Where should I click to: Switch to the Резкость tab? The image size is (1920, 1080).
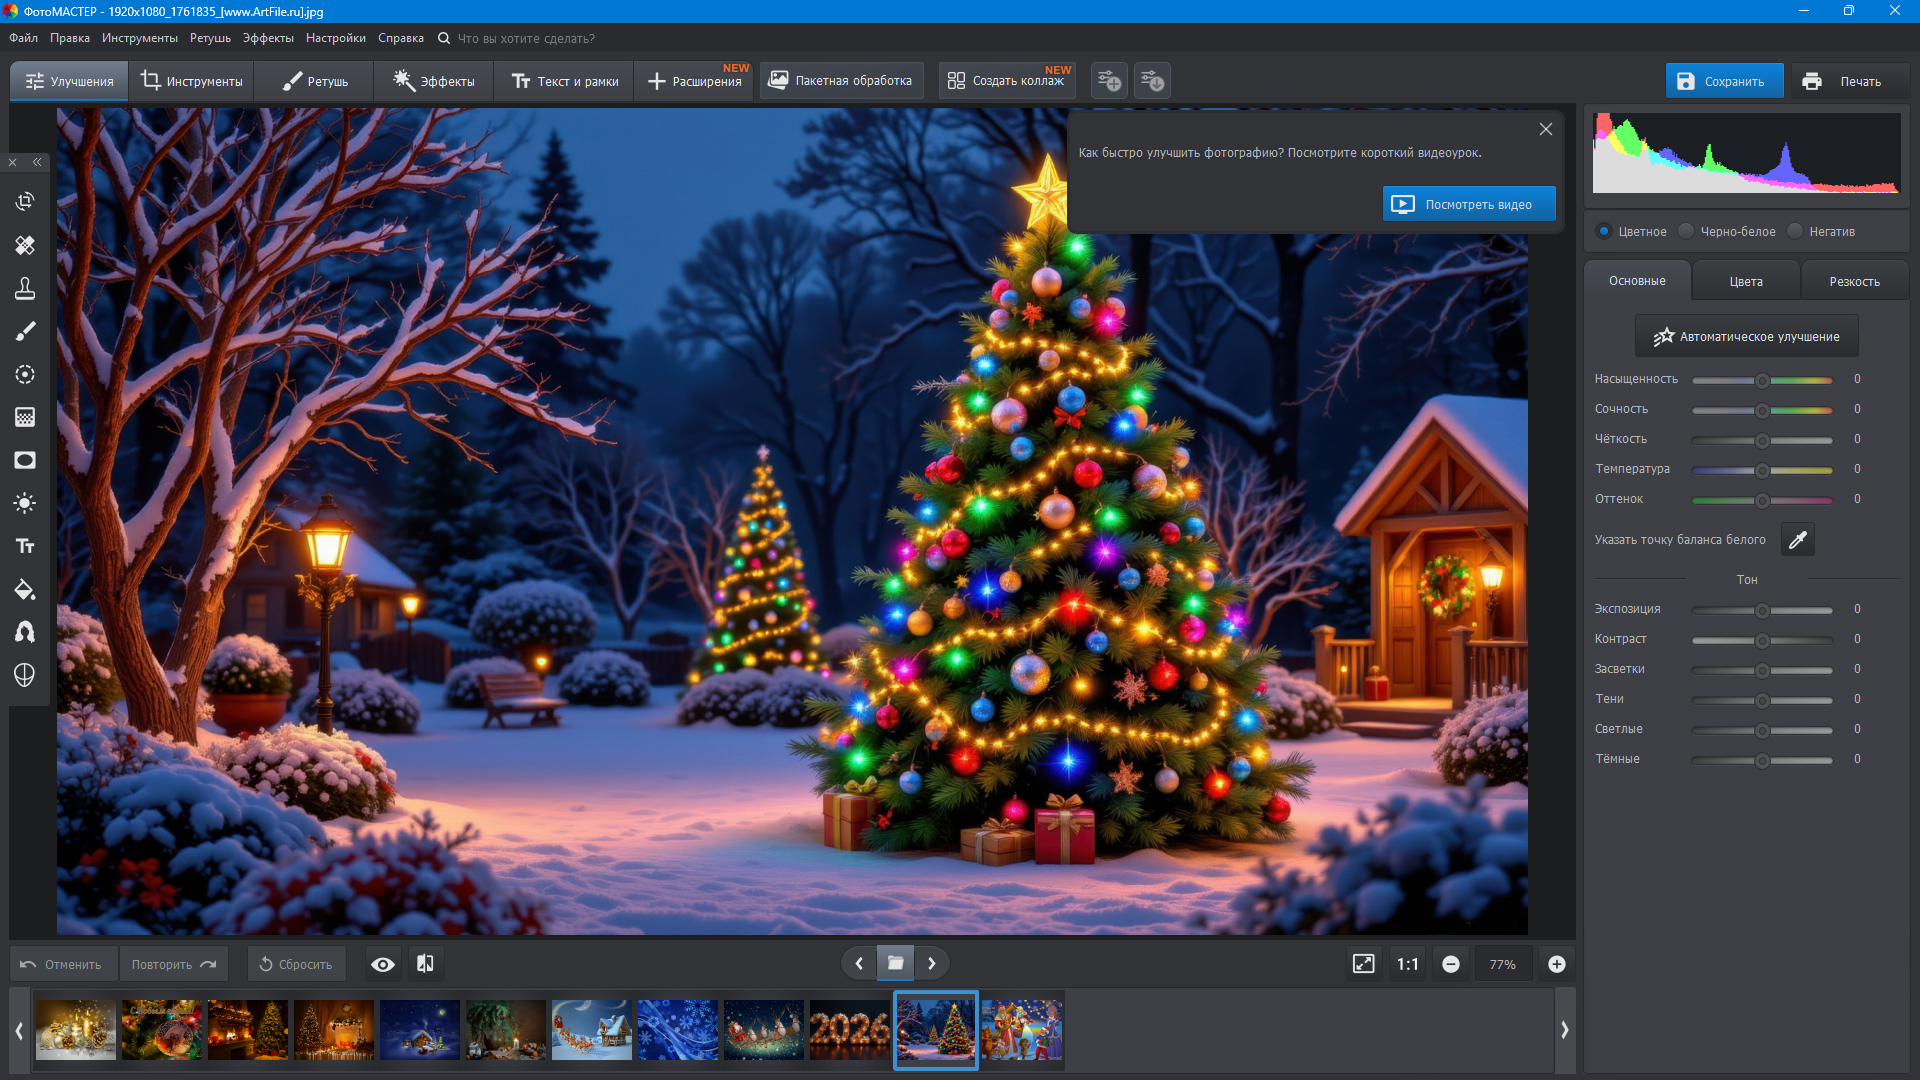(x=1854, y=281)
